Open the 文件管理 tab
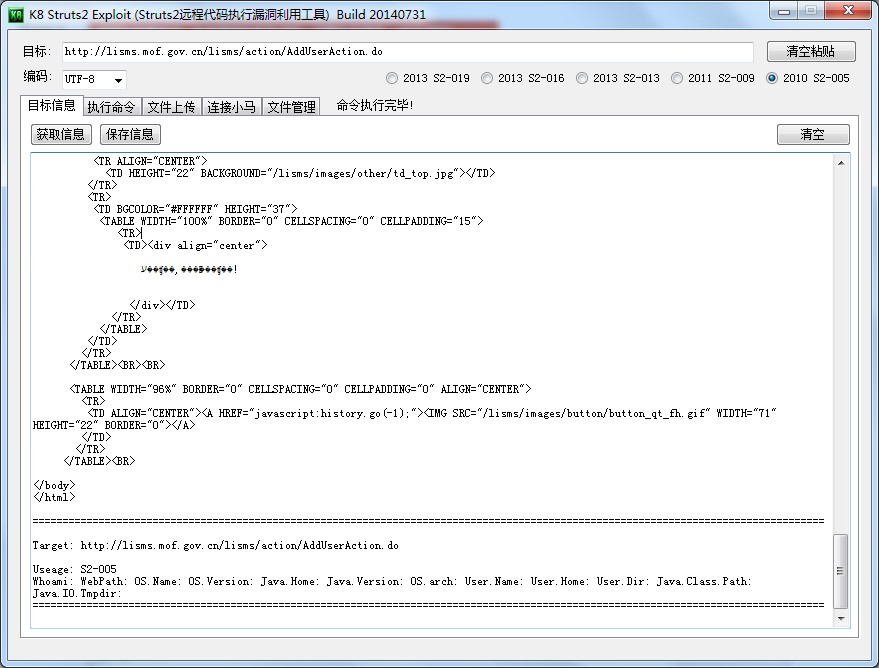 pos(291,107)
